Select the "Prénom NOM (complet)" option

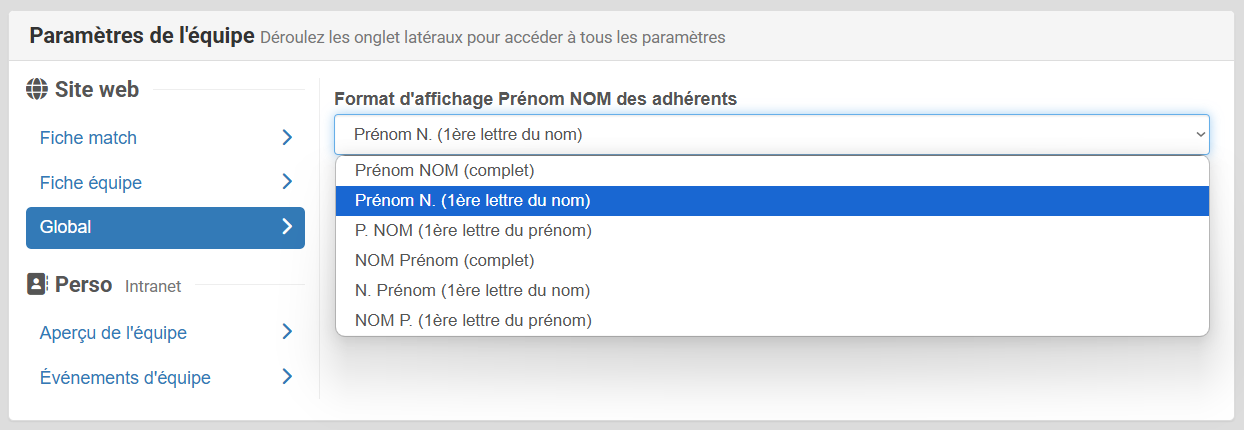(x=444, y=170)
